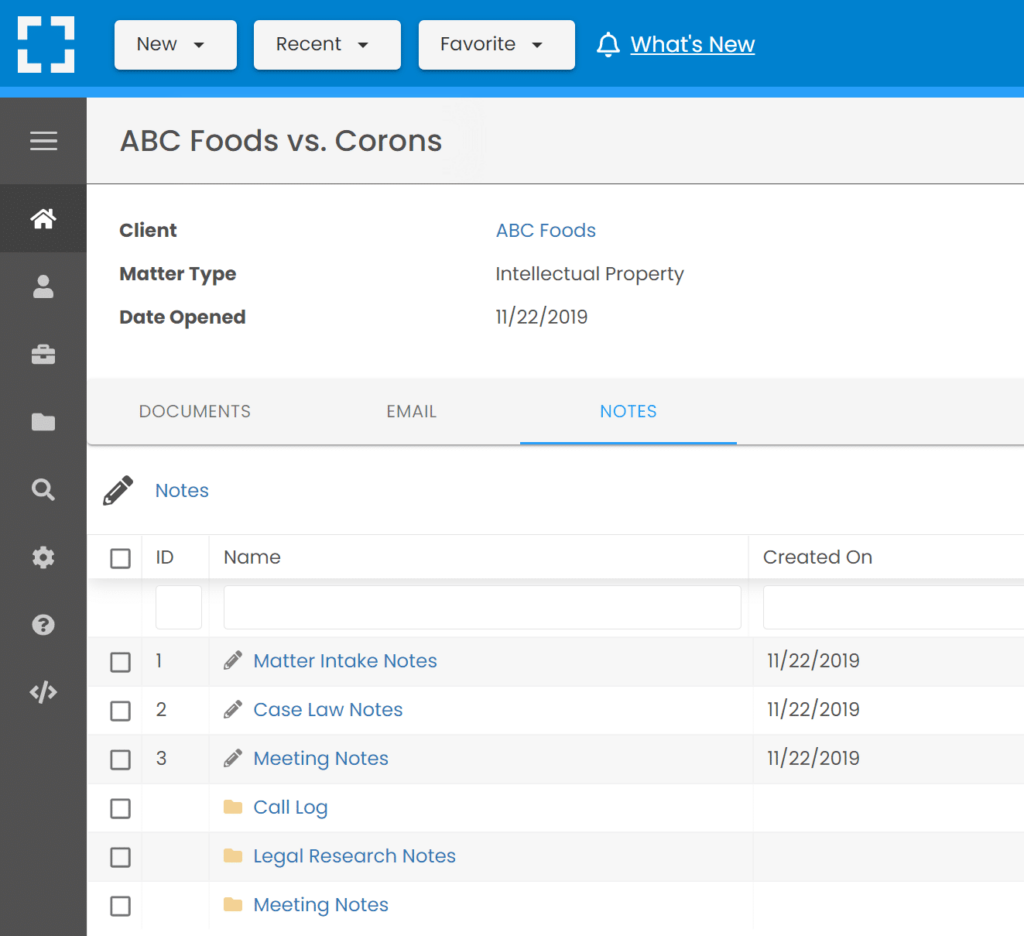
Task: Click the home icon in sidebar
Action: pos(43,219)
